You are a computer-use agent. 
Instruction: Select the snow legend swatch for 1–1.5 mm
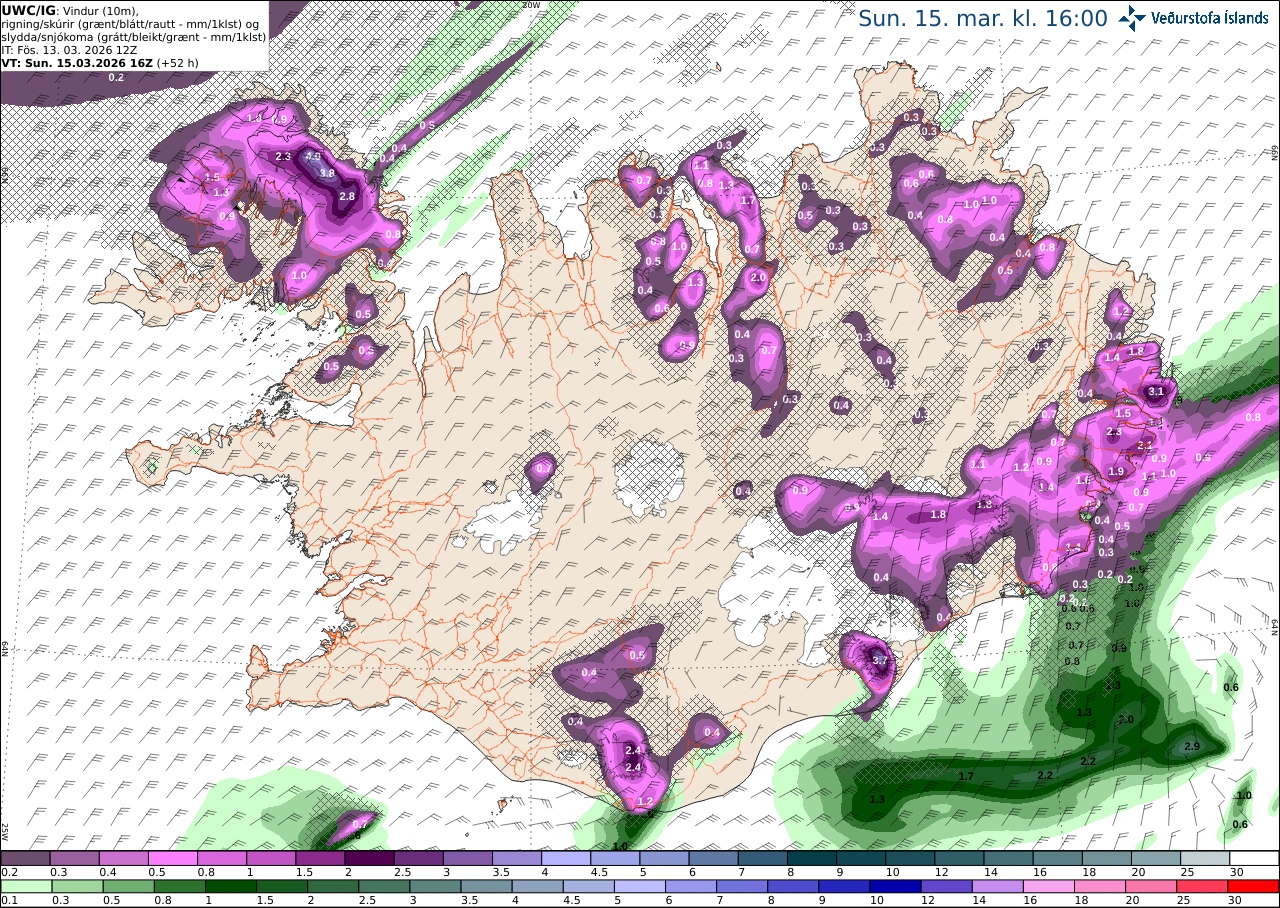click(x=270, y=858)
